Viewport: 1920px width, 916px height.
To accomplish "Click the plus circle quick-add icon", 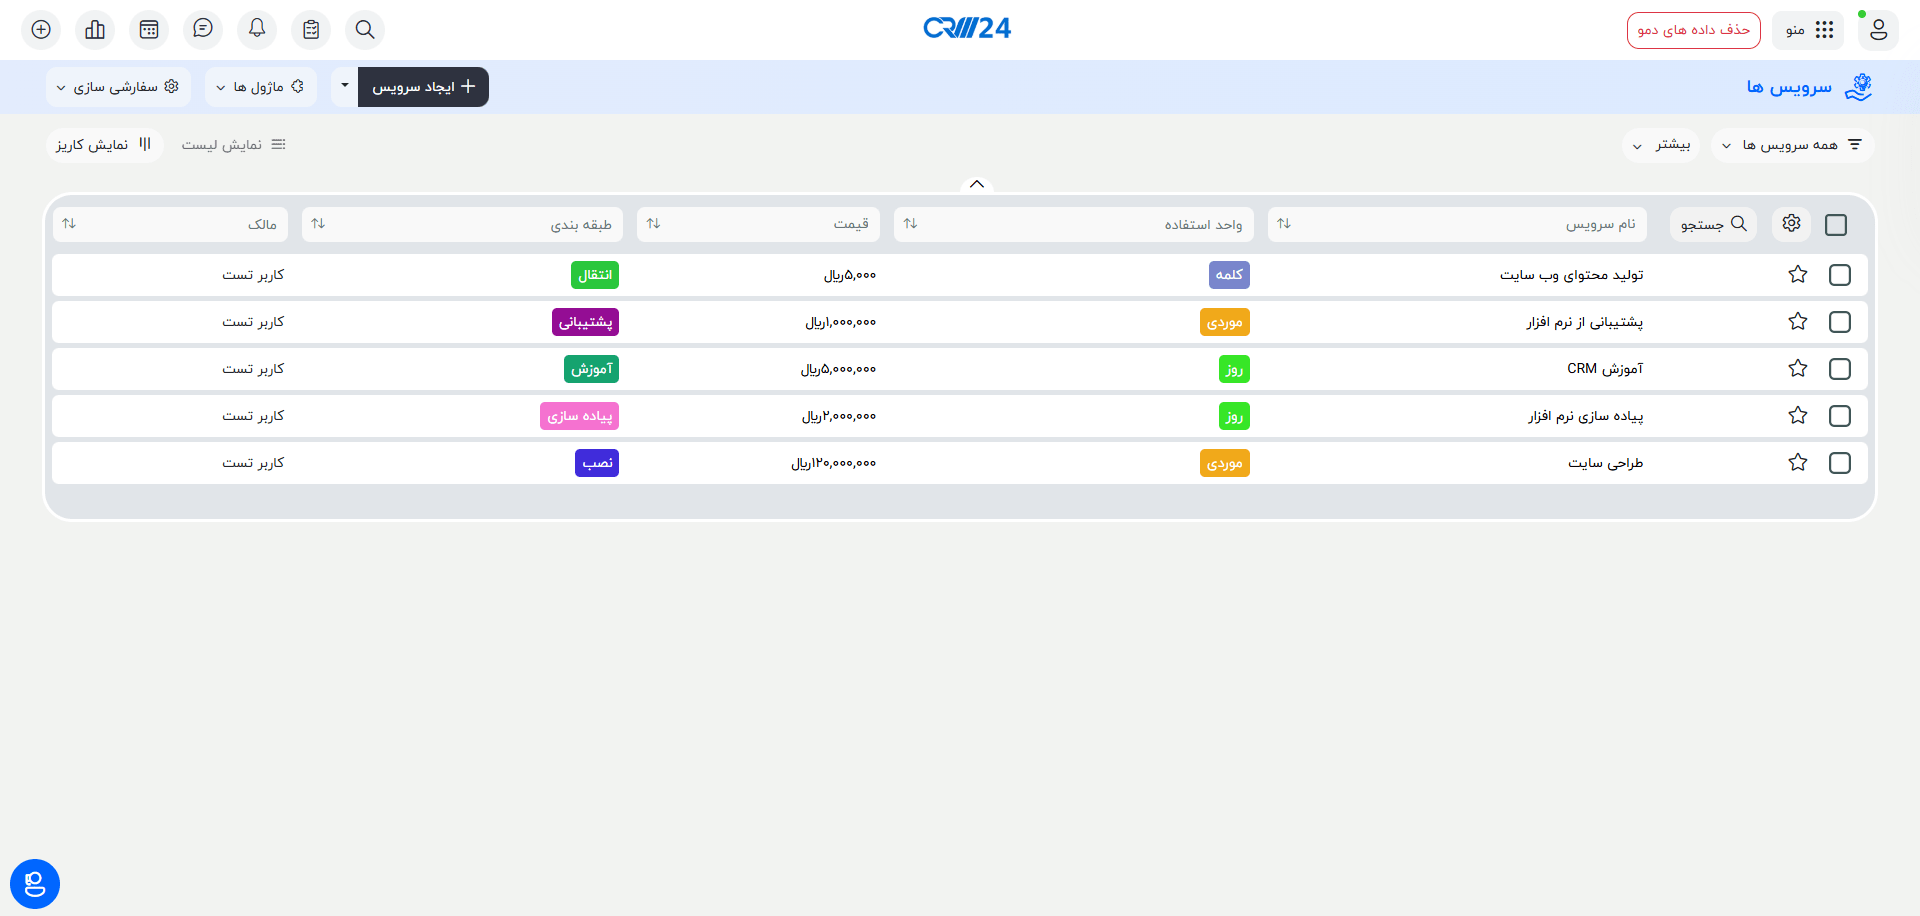I will point(41,30).
